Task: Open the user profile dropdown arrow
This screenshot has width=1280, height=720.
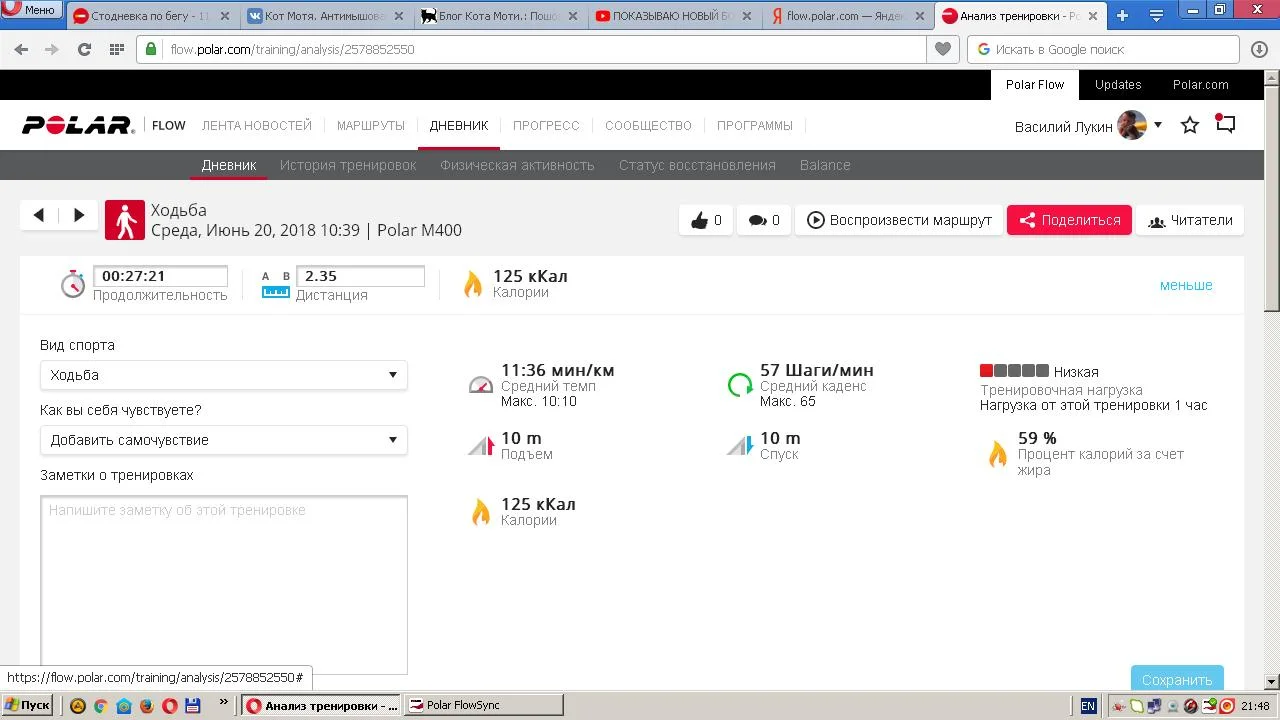Action: coord(1158,125)
